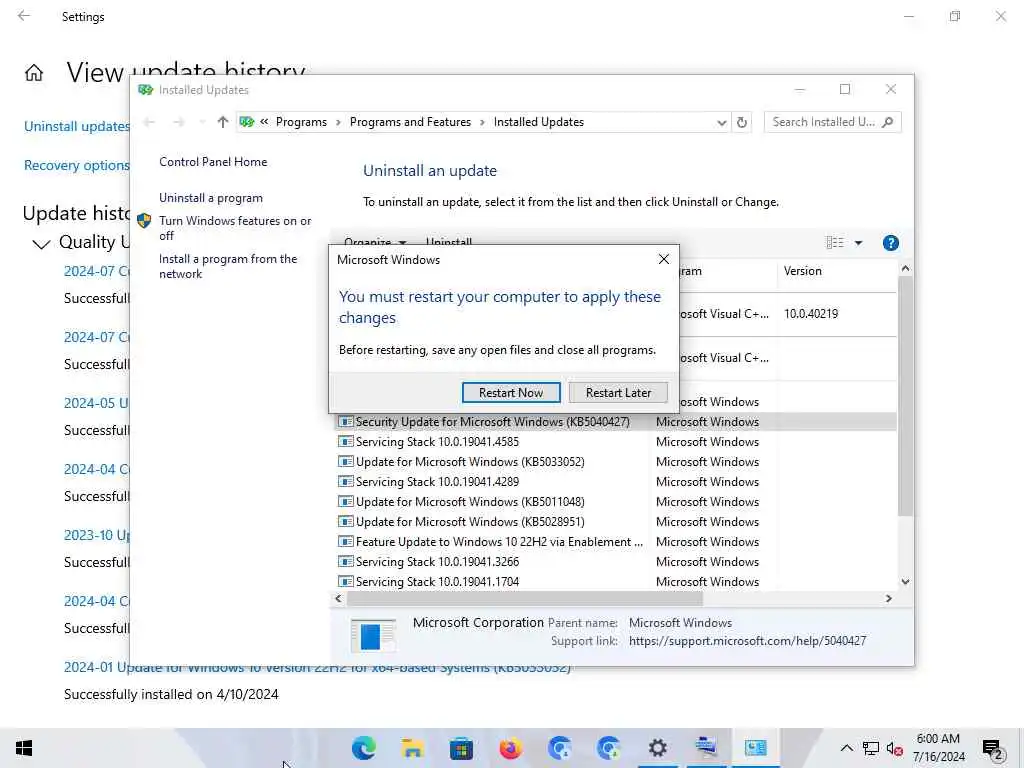Open Uninstall updates link in Settings
The height and width of the screenshot is (768, 1024).
77,126
